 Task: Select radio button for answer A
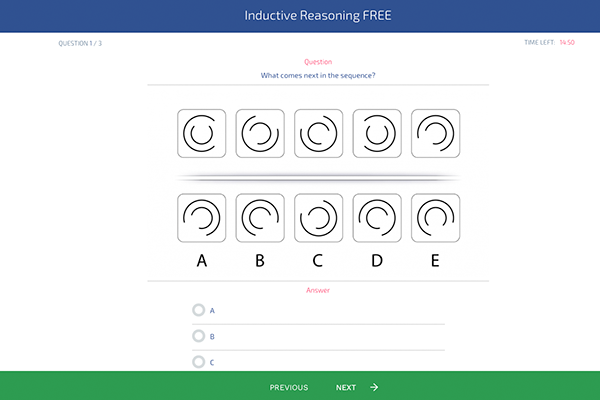(x=199, y=310)
